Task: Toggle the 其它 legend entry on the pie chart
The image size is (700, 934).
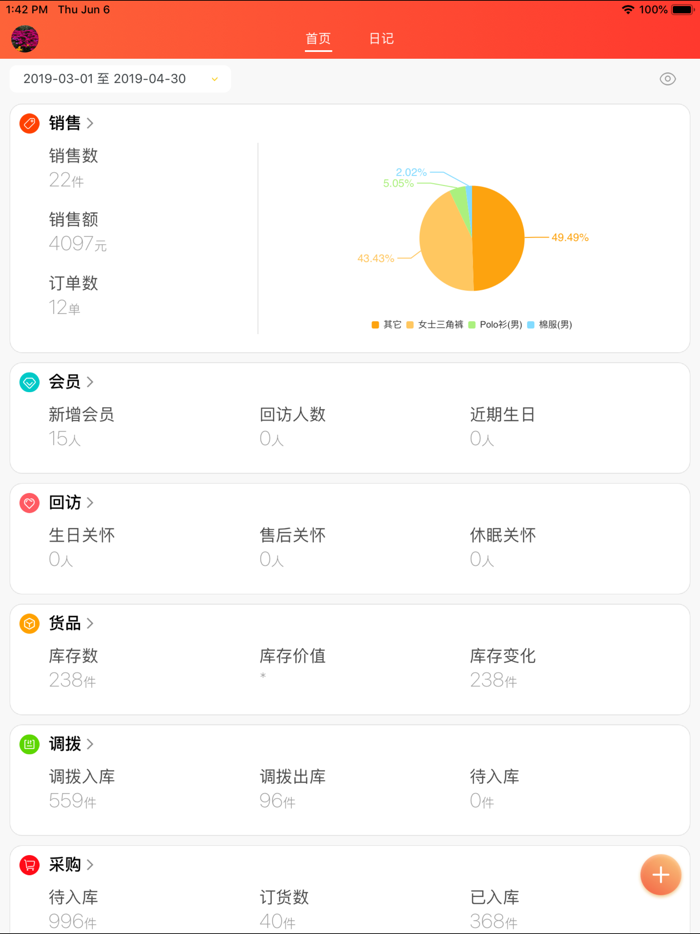Action: click(382, 324)
